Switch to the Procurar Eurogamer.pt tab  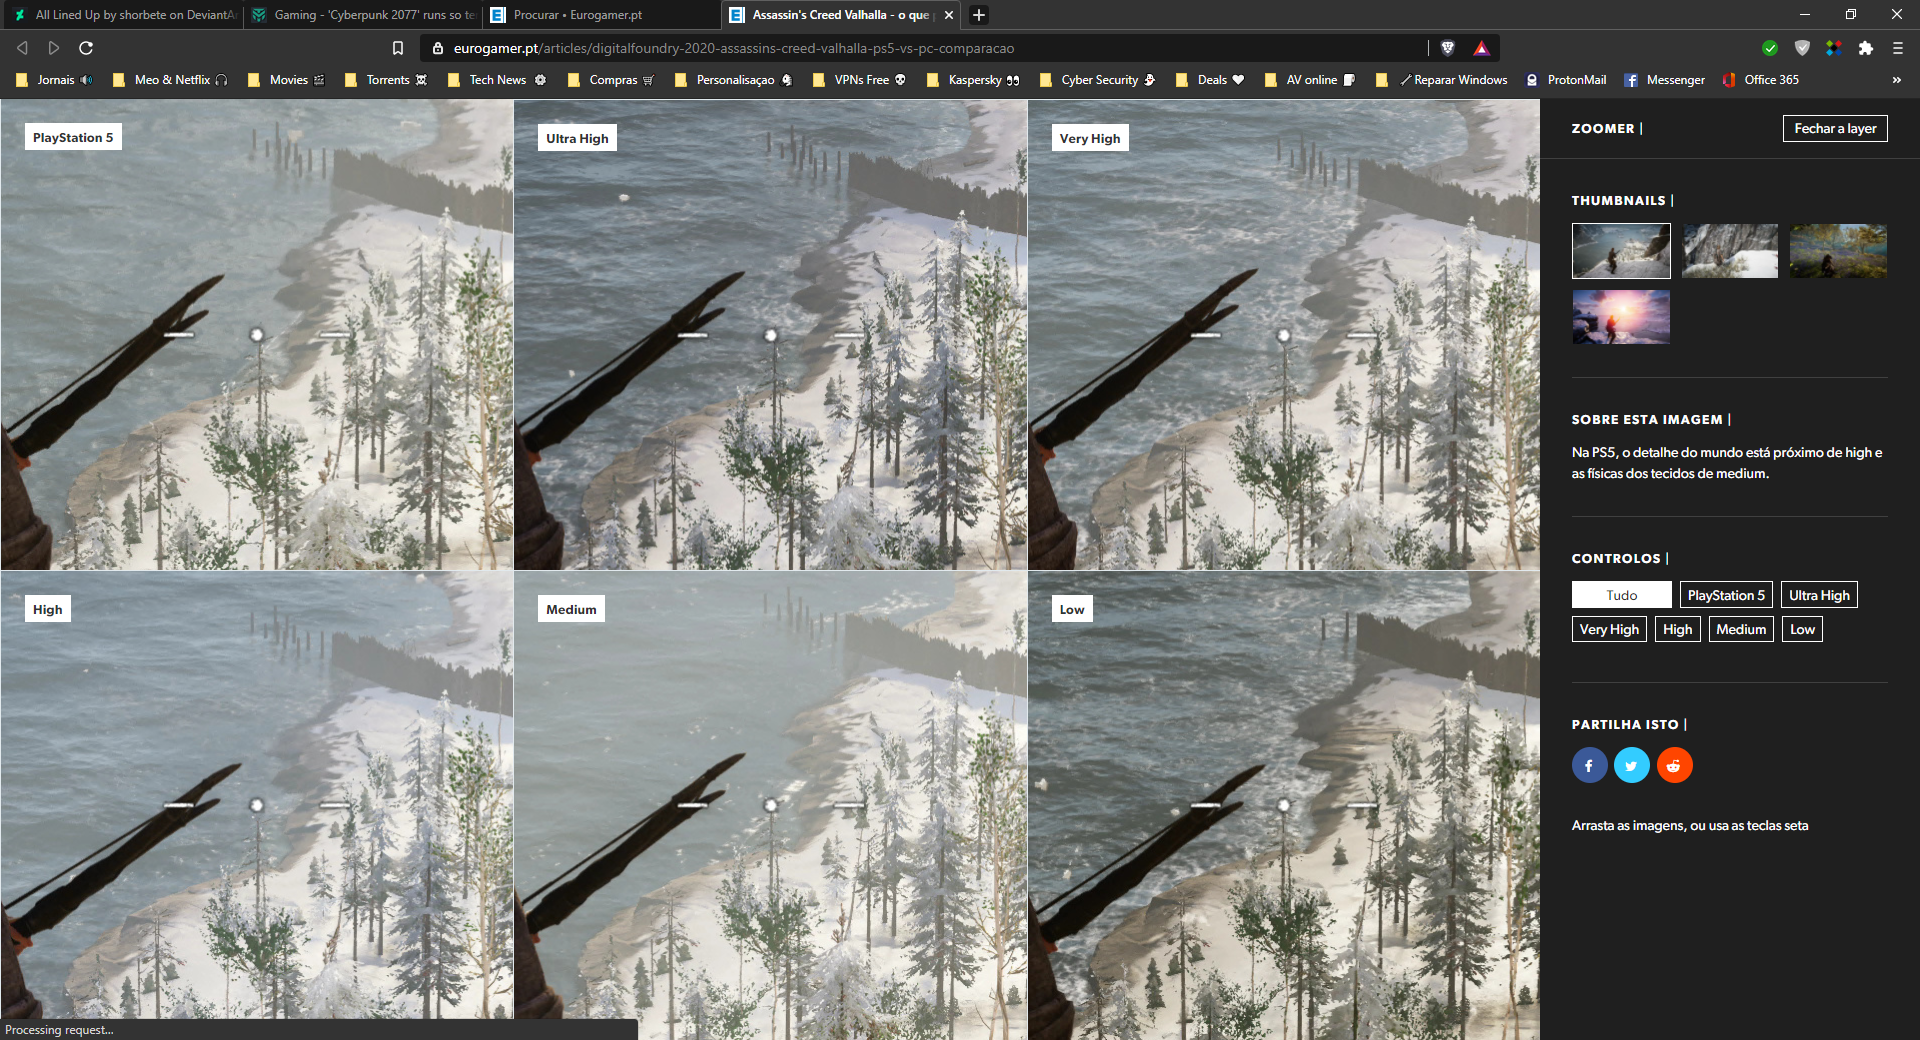602,15
